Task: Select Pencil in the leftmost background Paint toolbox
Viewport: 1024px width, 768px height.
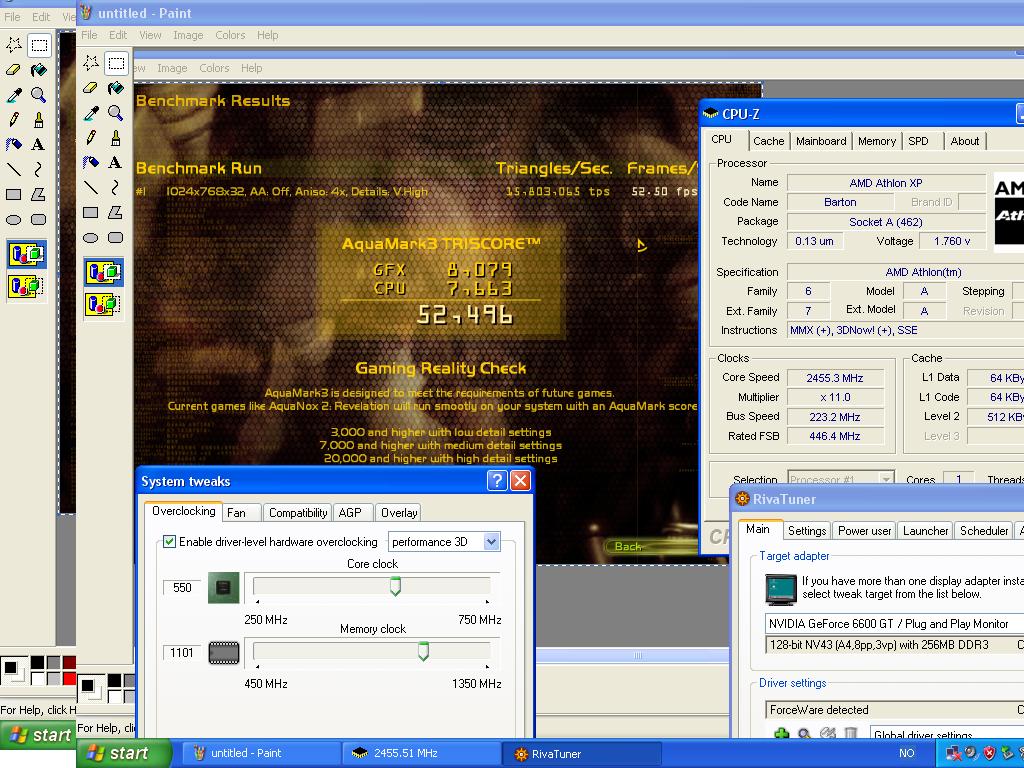Action: [14, 120]
